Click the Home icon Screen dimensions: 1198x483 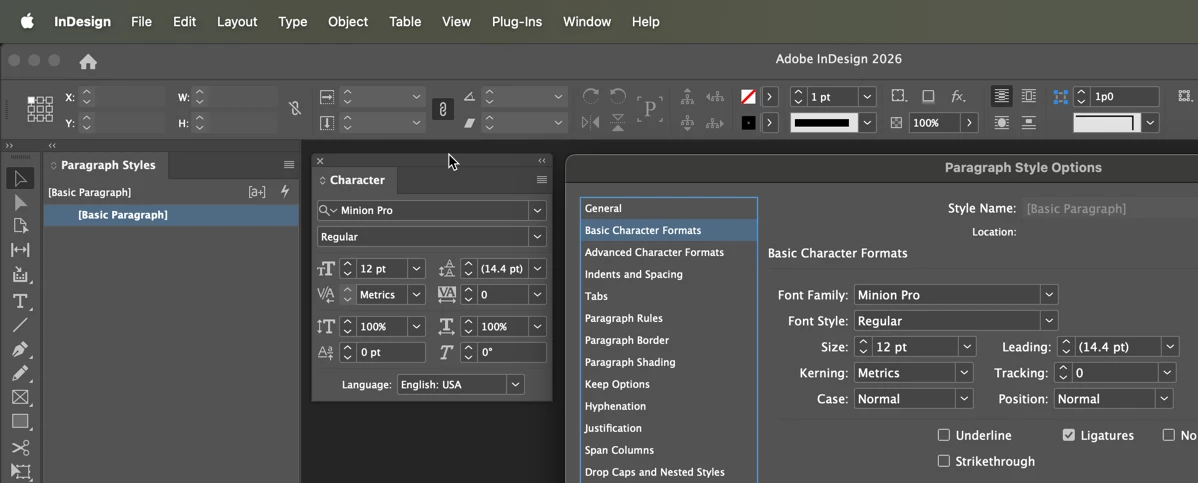pyautogui.click(x=88, y=61)
